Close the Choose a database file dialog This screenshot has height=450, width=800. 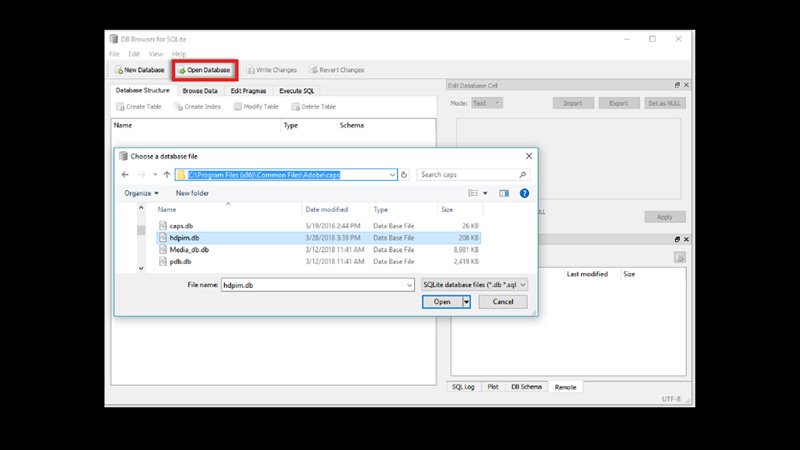coord(529,156)
